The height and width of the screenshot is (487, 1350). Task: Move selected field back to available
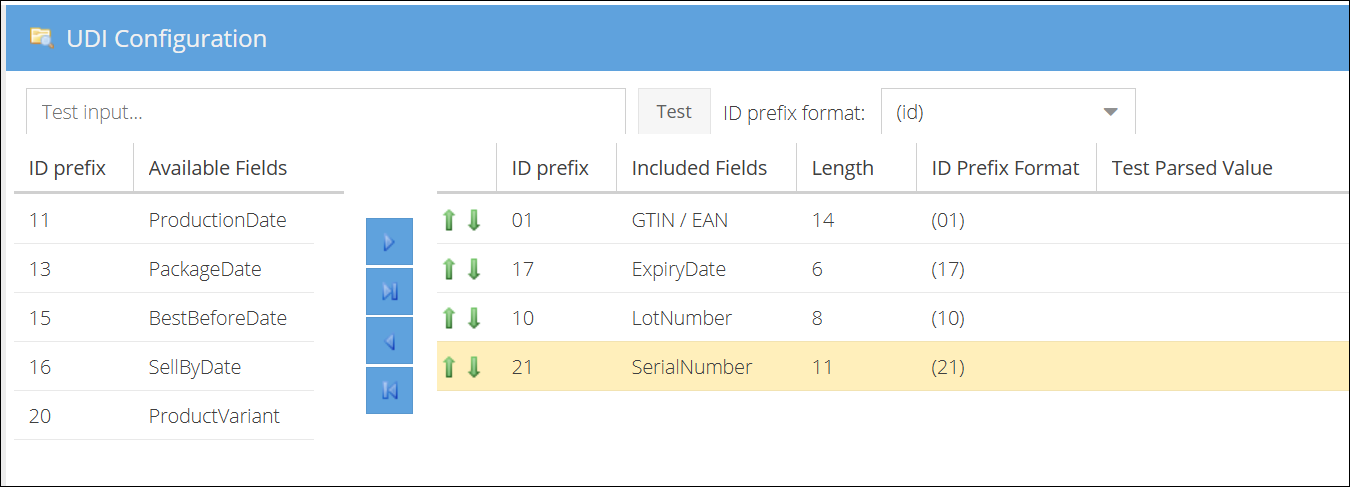click(x=389, y=341)
